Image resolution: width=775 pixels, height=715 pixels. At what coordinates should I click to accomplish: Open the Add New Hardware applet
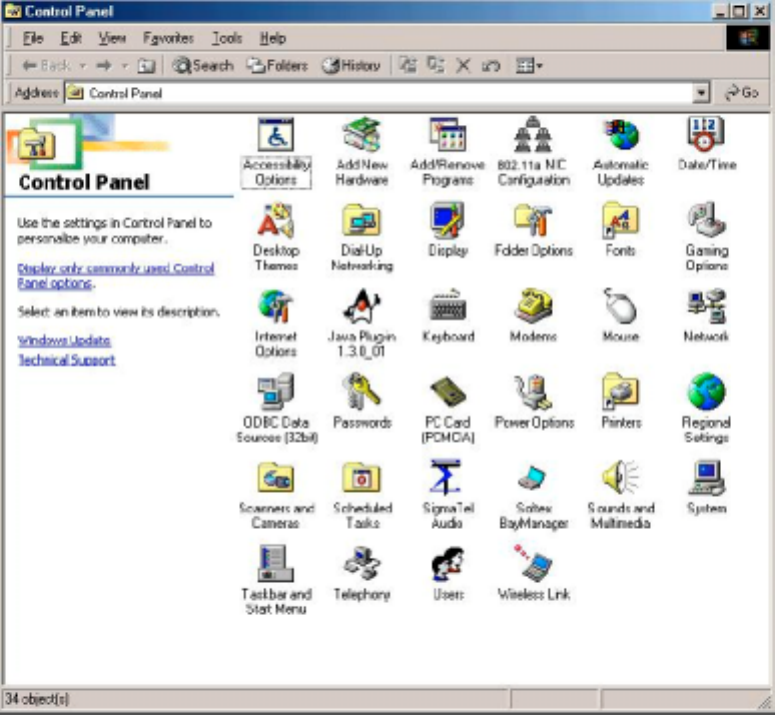coord(362,152)
